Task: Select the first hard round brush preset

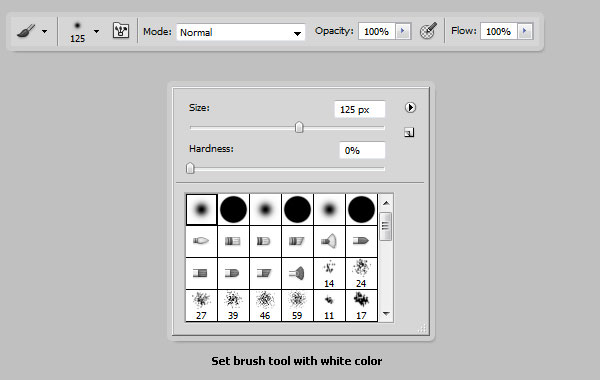Action: pos(233,209)
